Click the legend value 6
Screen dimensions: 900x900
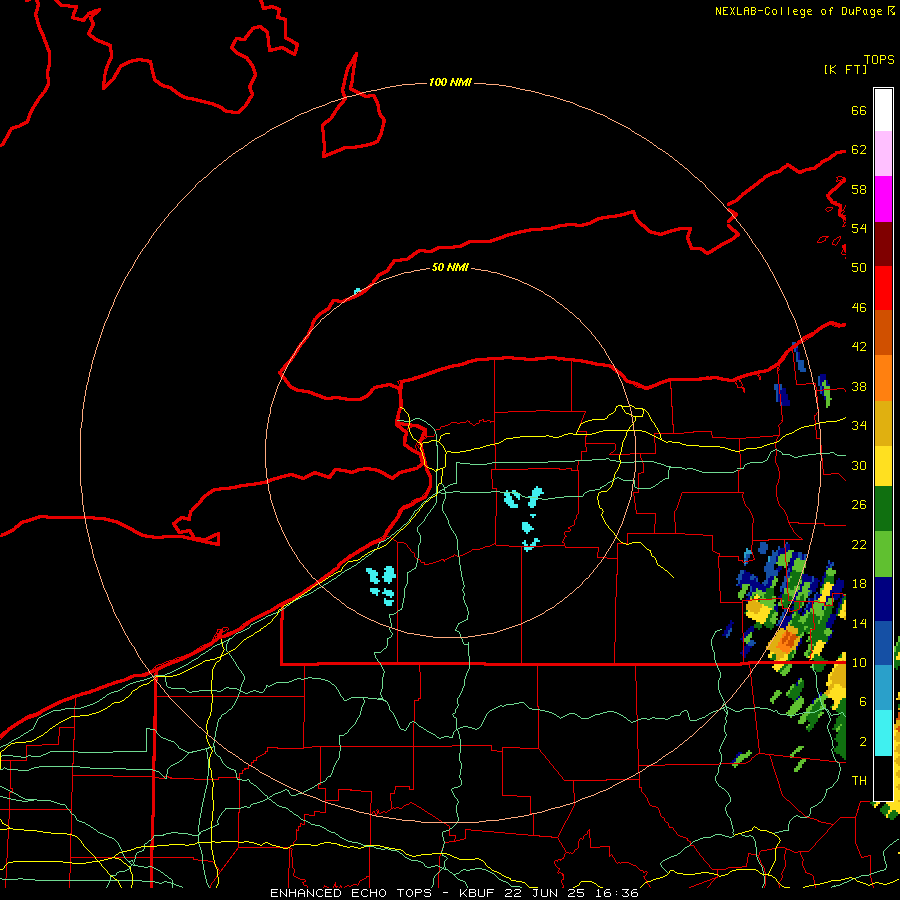862,702
